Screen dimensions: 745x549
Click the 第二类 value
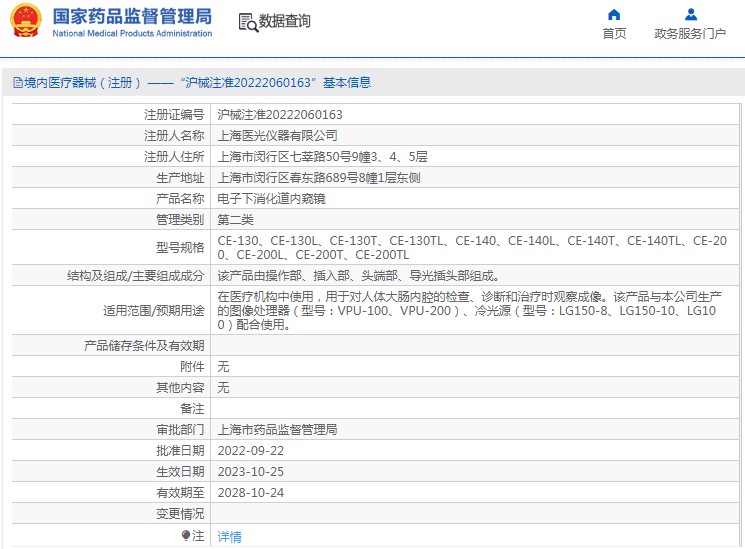236,220
